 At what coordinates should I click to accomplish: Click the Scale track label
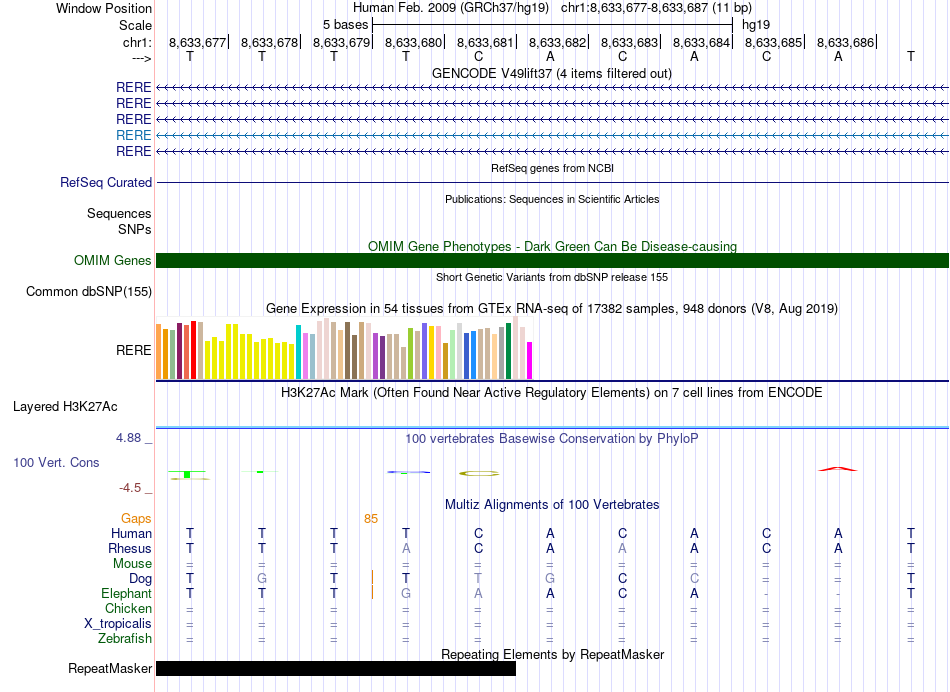click(x=135, y=25)
